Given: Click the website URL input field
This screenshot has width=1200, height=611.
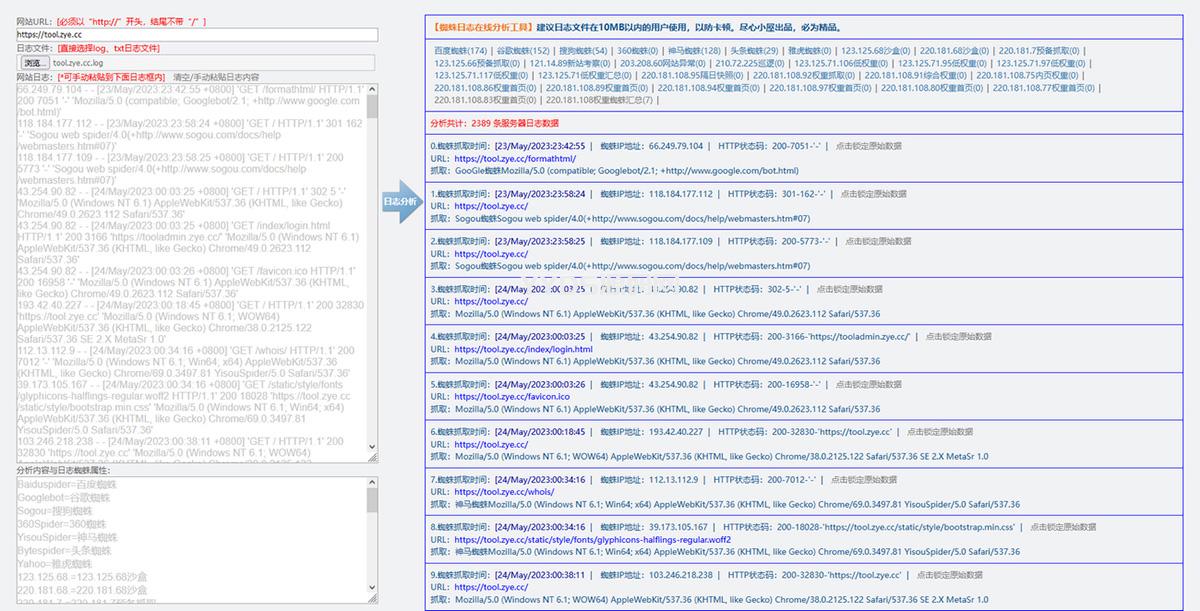Looking at the screenshot, I should pyautogui.click(x=197, y=34).
